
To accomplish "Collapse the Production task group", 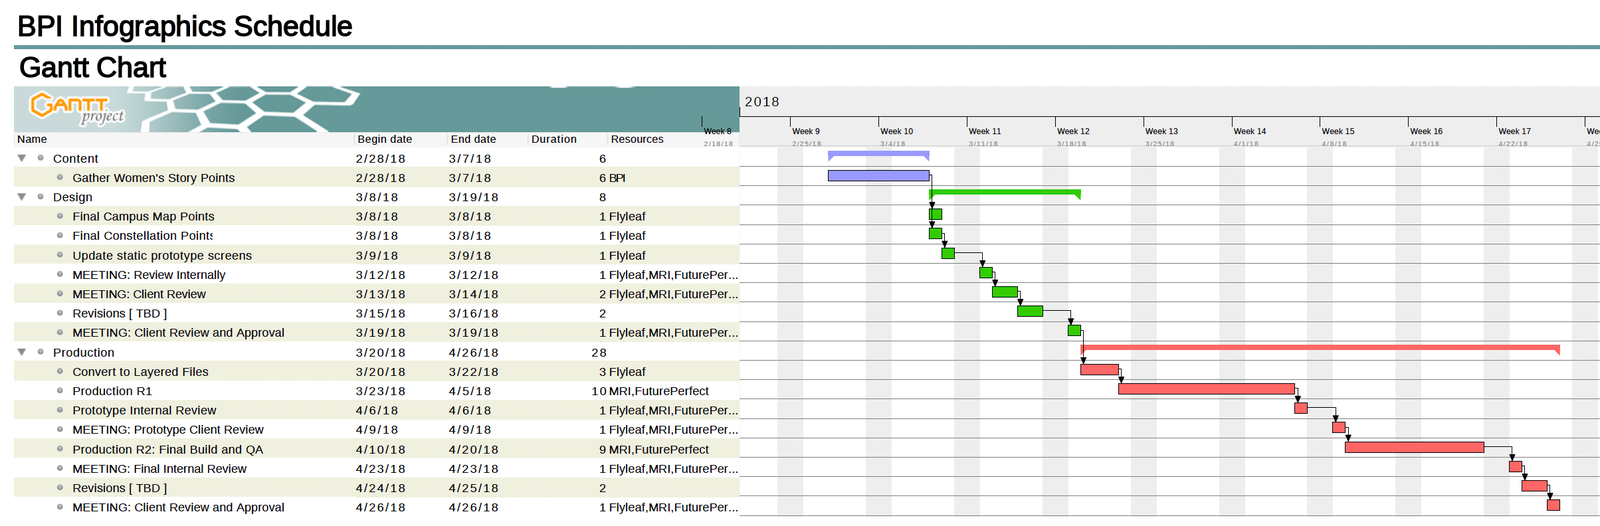I will click(x=22, y=352).
